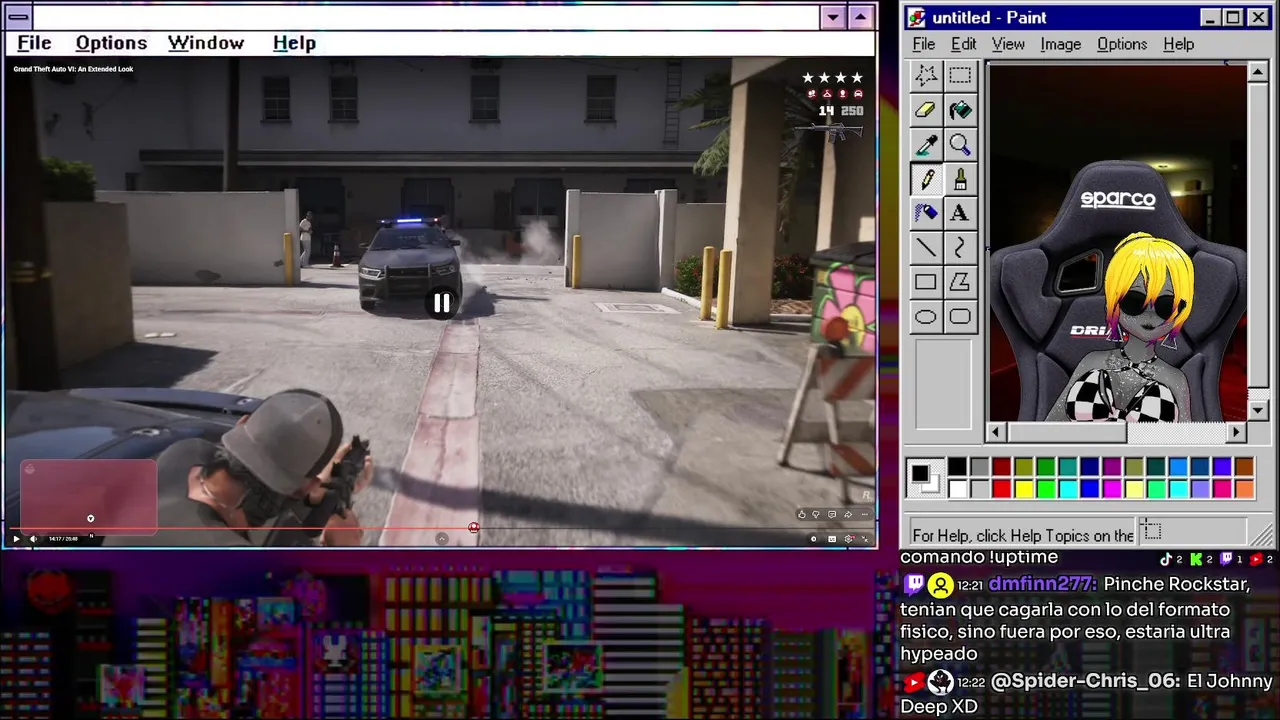
Task: Share the video using the arrow icon
Action: pyautogui.click(x=848, y=515)
